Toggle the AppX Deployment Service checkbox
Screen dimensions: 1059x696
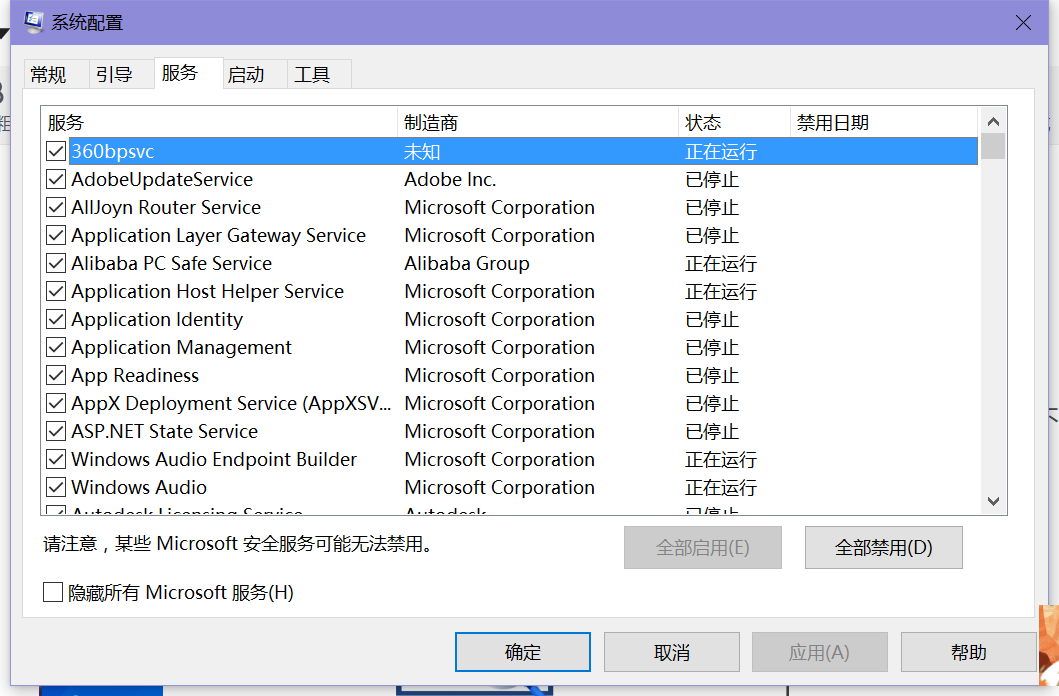point(56,404)
